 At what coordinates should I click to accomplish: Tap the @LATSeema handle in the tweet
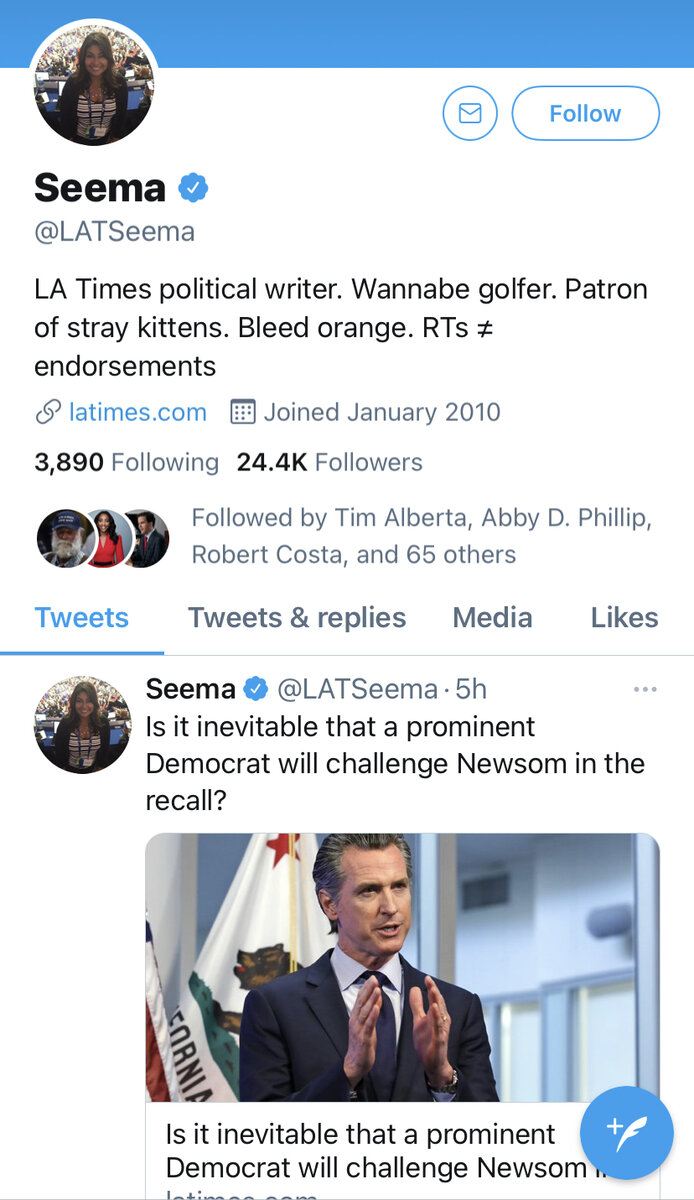(x=357, y=689)
